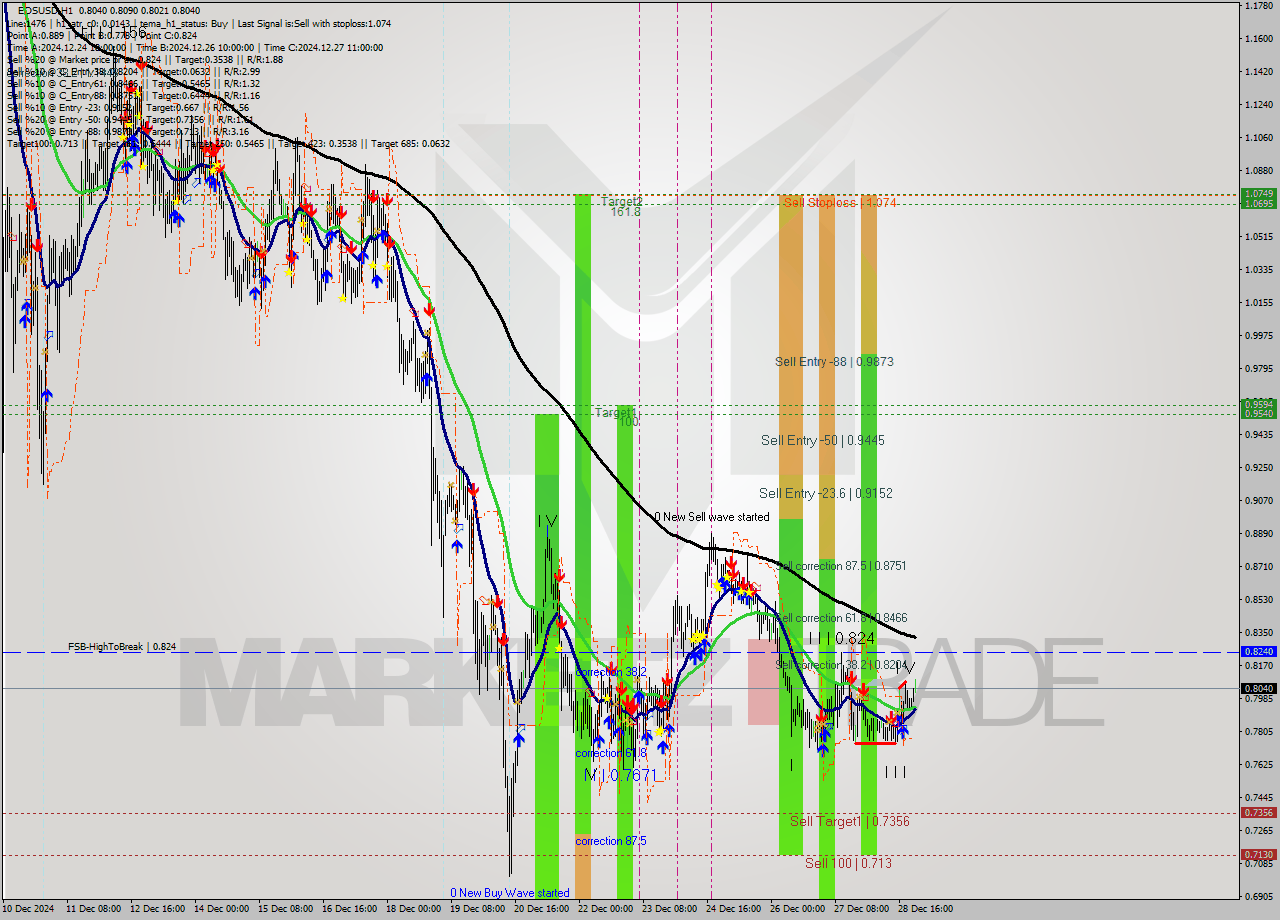Click the 'Target100: 0.713' info text
Image resolution: width=1280 pixels, height=920 pixels.
pyautogui.click(x=42, y=144)
